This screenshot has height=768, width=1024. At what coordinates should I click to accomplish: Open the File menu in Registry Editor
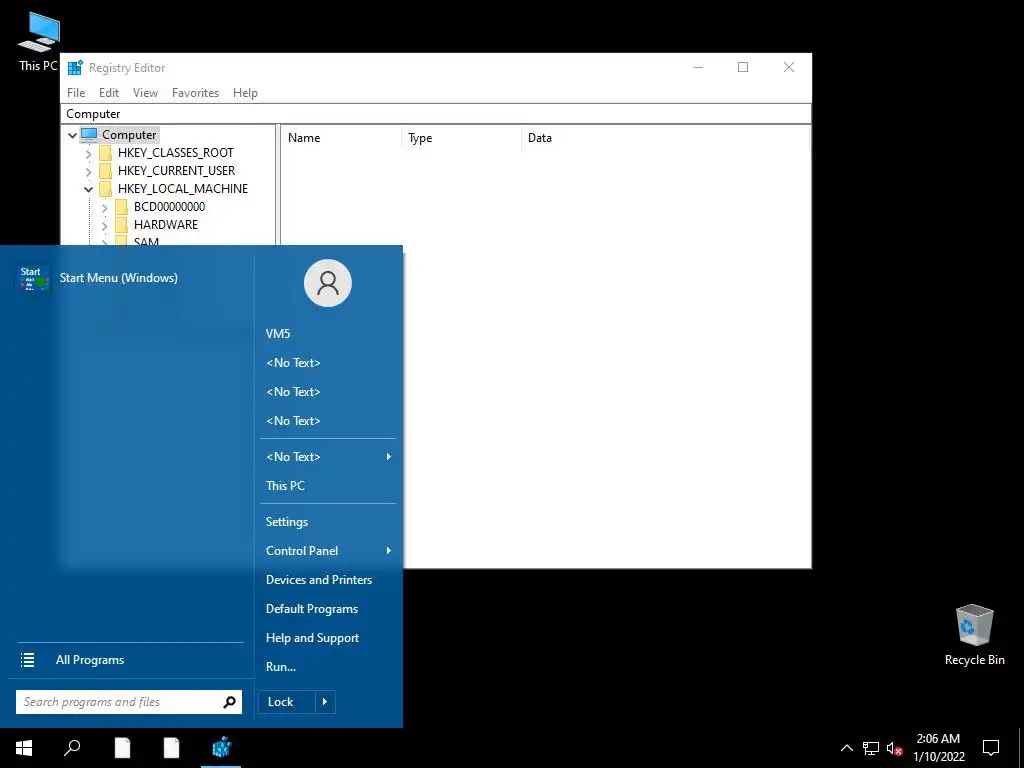pos(76,93)
